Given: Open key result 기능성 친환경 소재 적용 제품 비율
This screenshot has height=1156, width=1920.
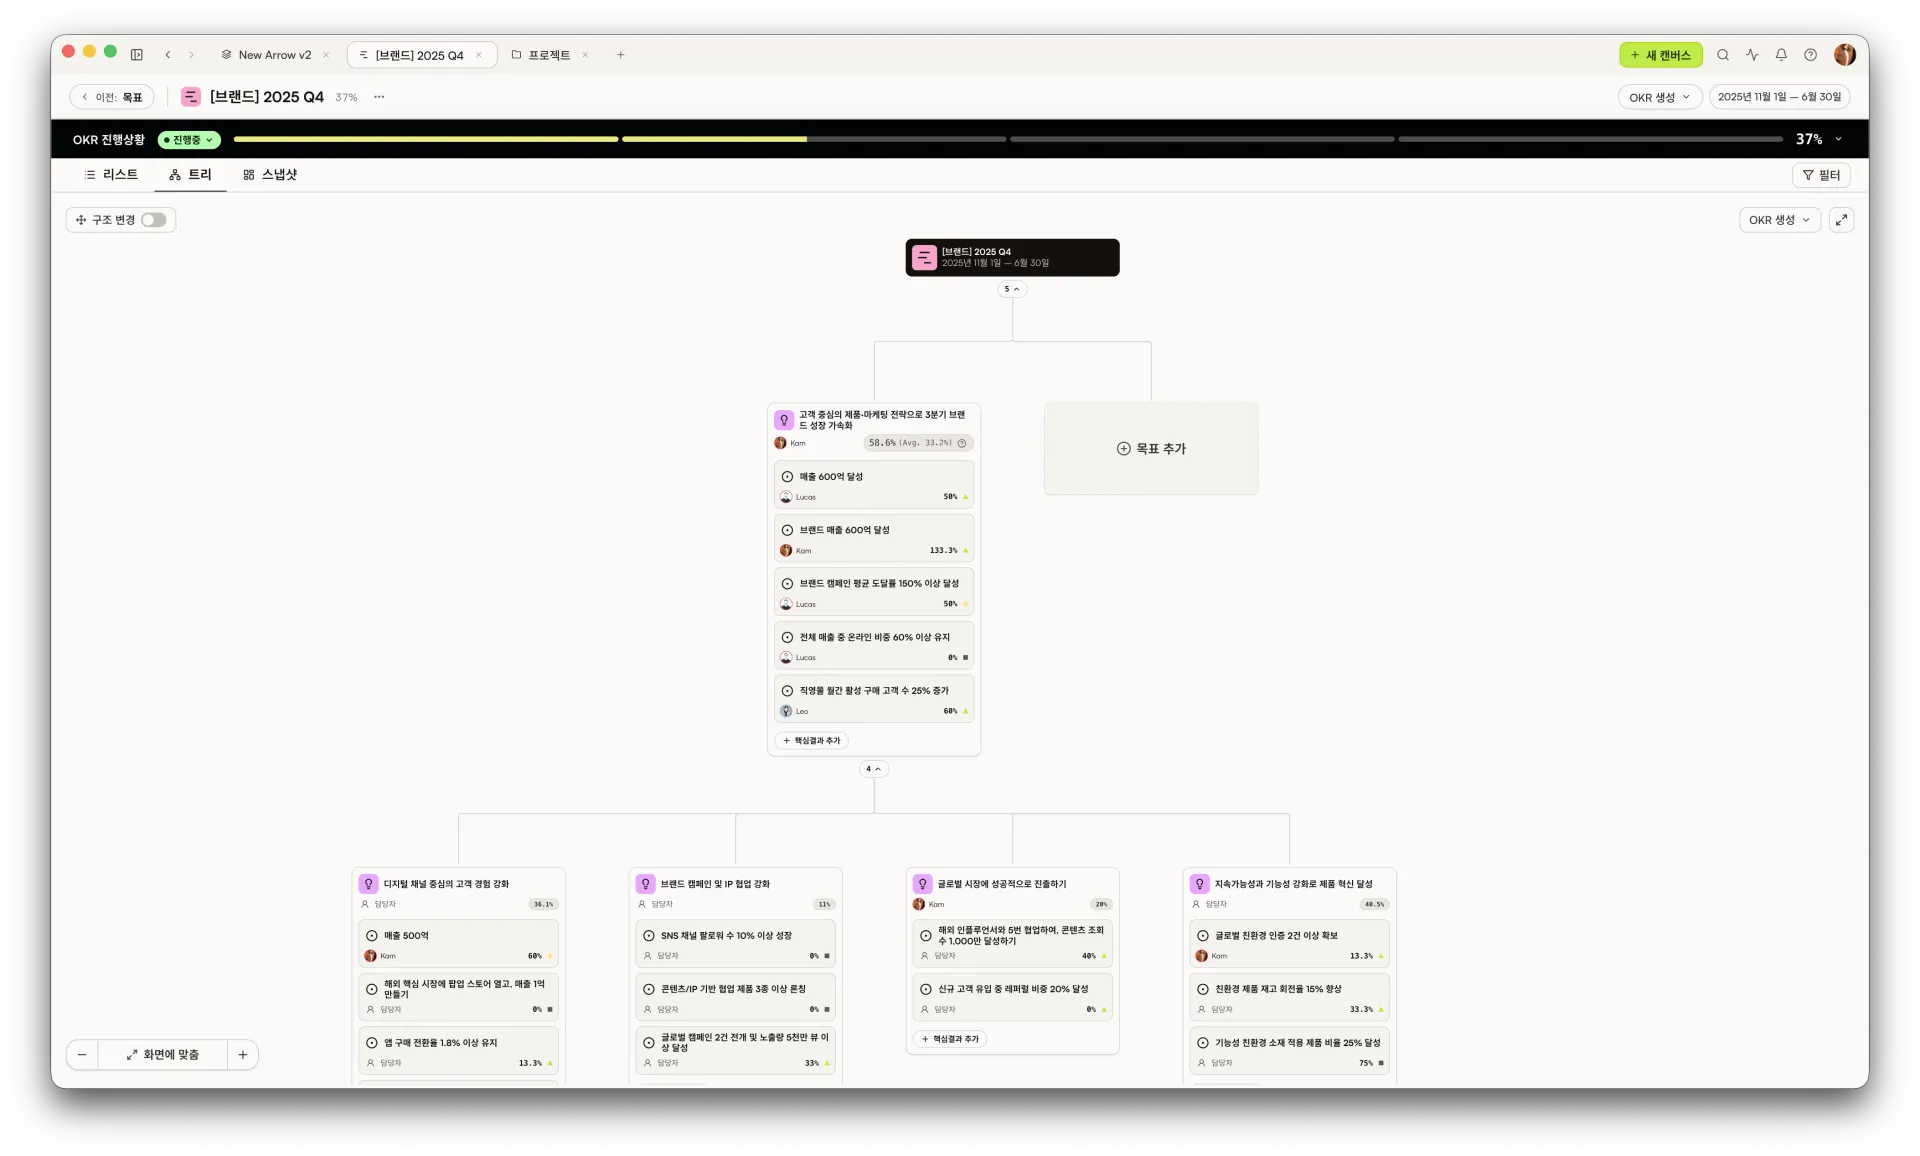Looking at the screenshot, I should 1289,1052.
